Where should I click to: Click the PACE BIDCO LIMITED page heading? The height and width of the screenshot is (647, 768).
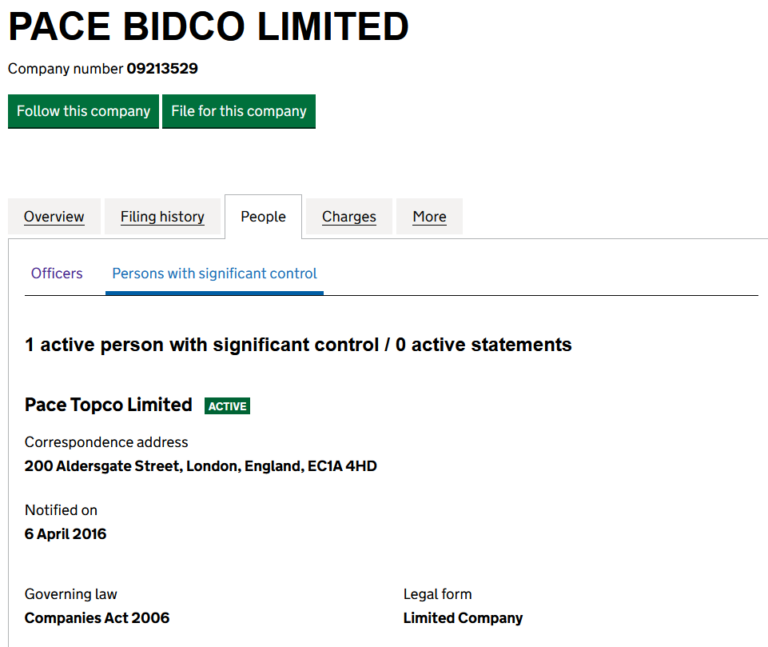pos(209,27)
